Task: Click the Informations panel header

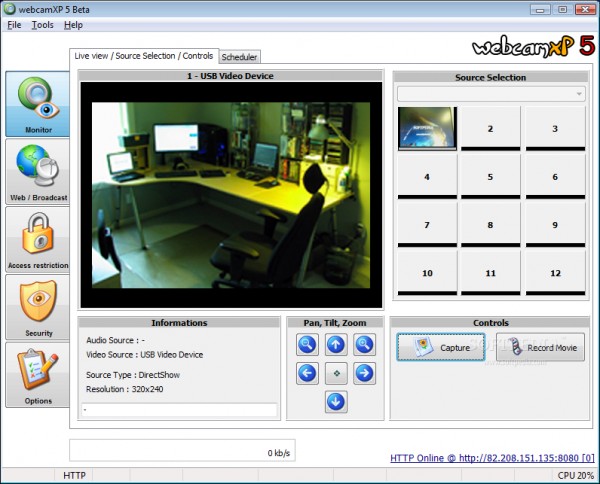Action: pyautogui.click(x=179, y=323)
